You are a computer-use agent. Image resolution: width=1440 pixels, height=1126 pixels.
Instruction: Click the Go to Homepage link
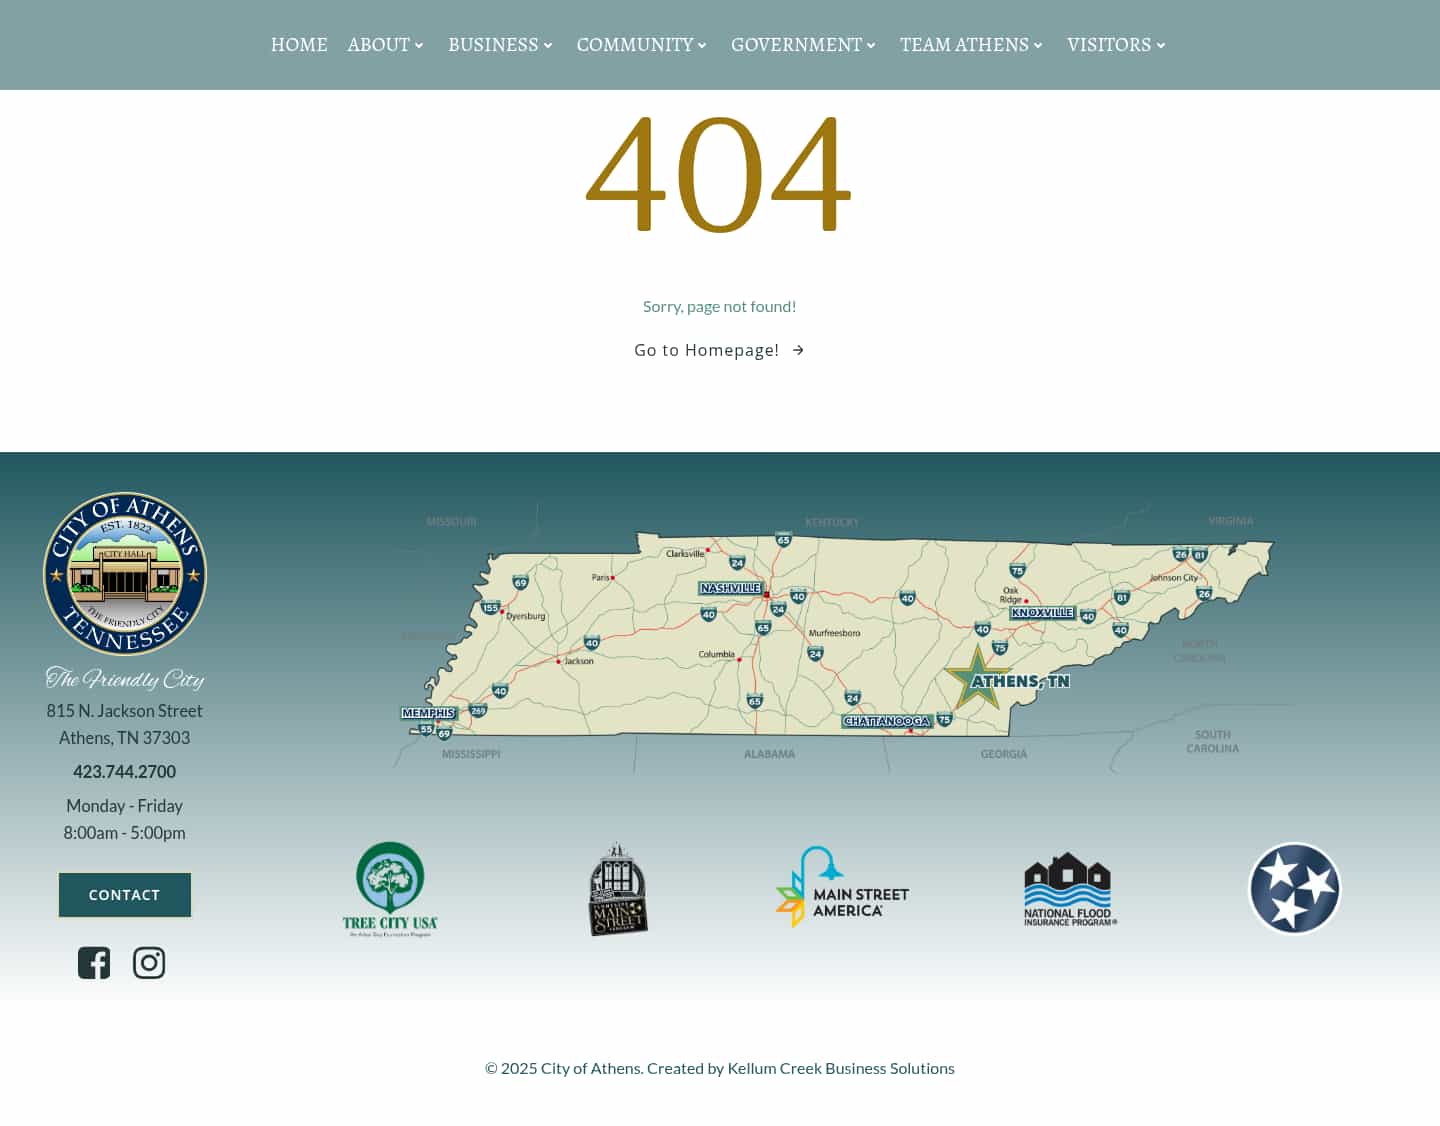[x=720, y=350]
